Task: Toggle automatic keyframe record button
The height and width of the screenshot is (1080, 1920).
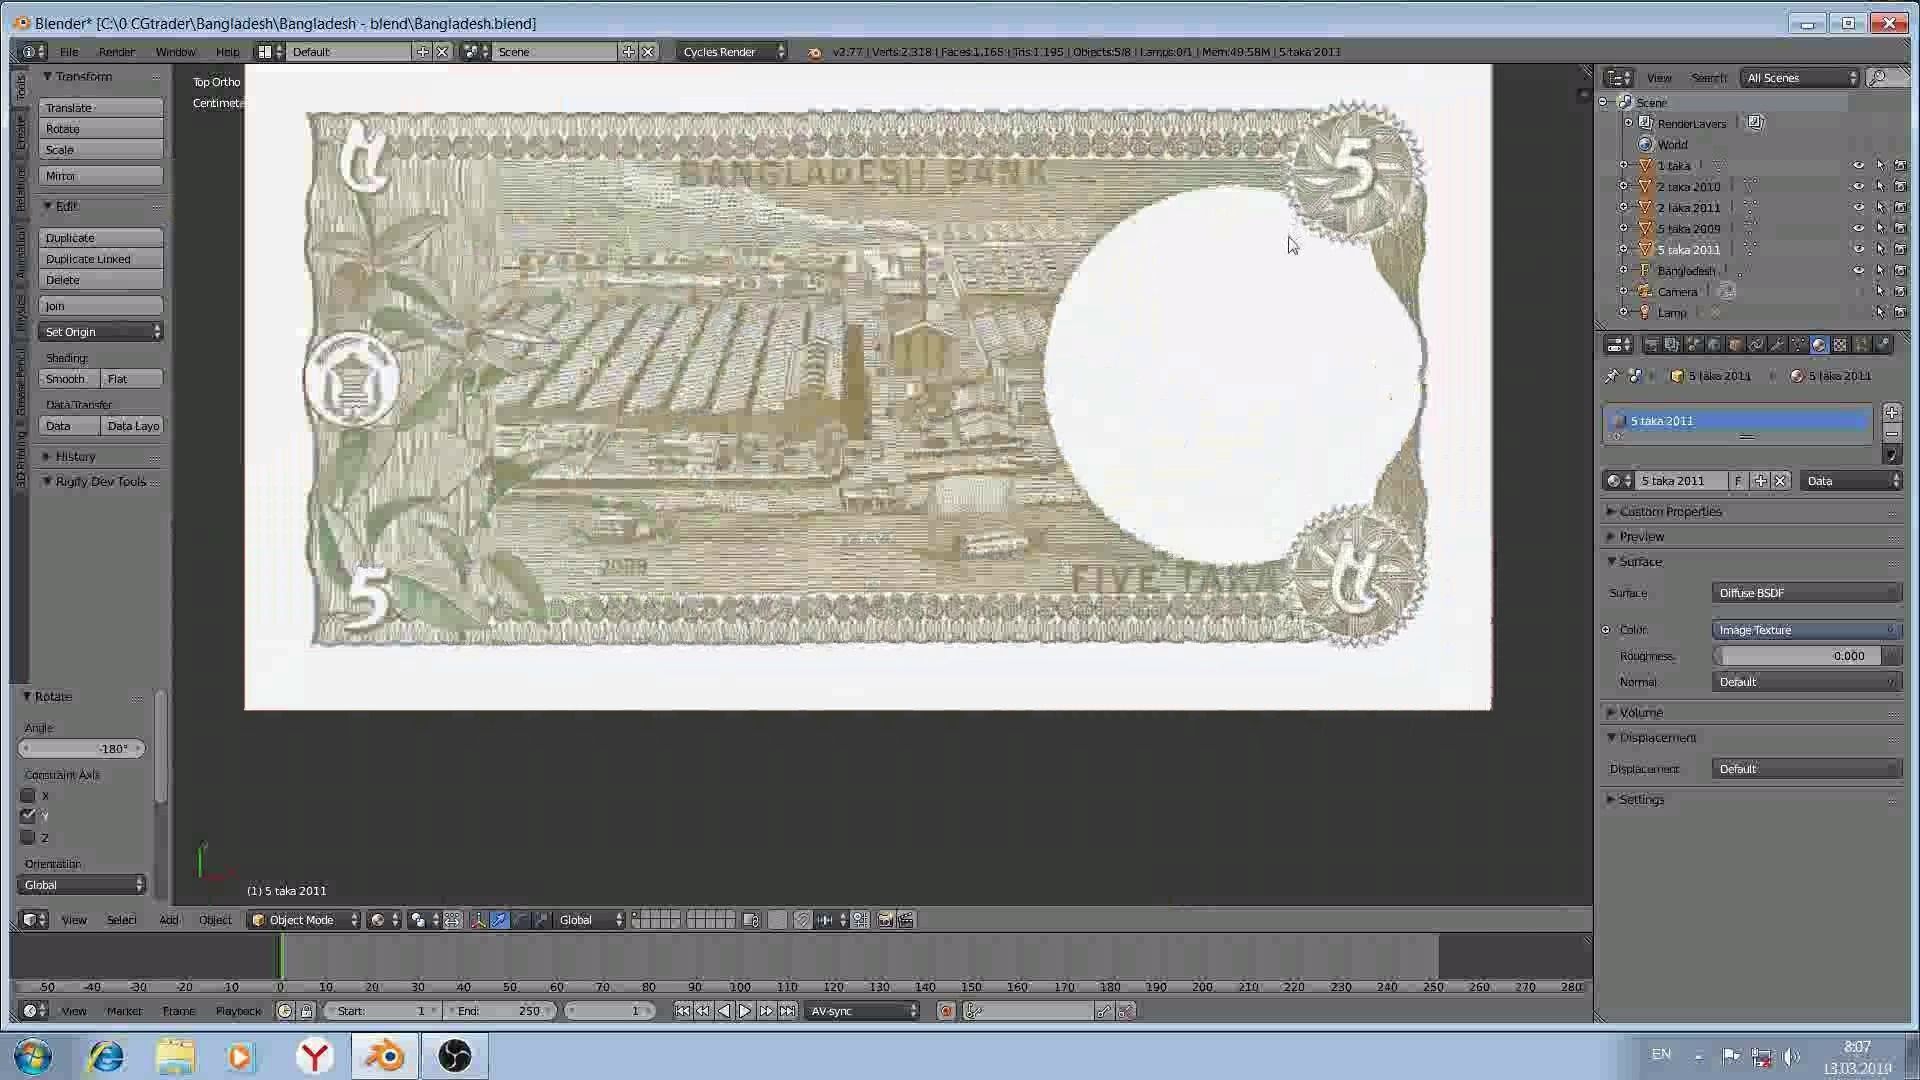Action: (x=946, y=1011)
